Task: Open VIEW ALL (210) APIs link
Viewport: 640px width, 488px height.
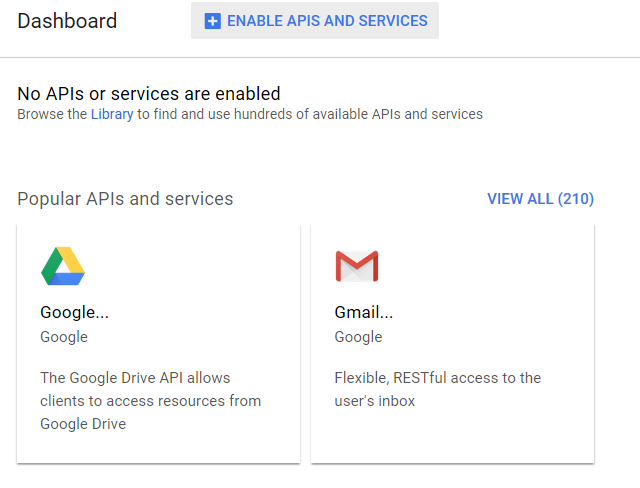Action: 540,199
